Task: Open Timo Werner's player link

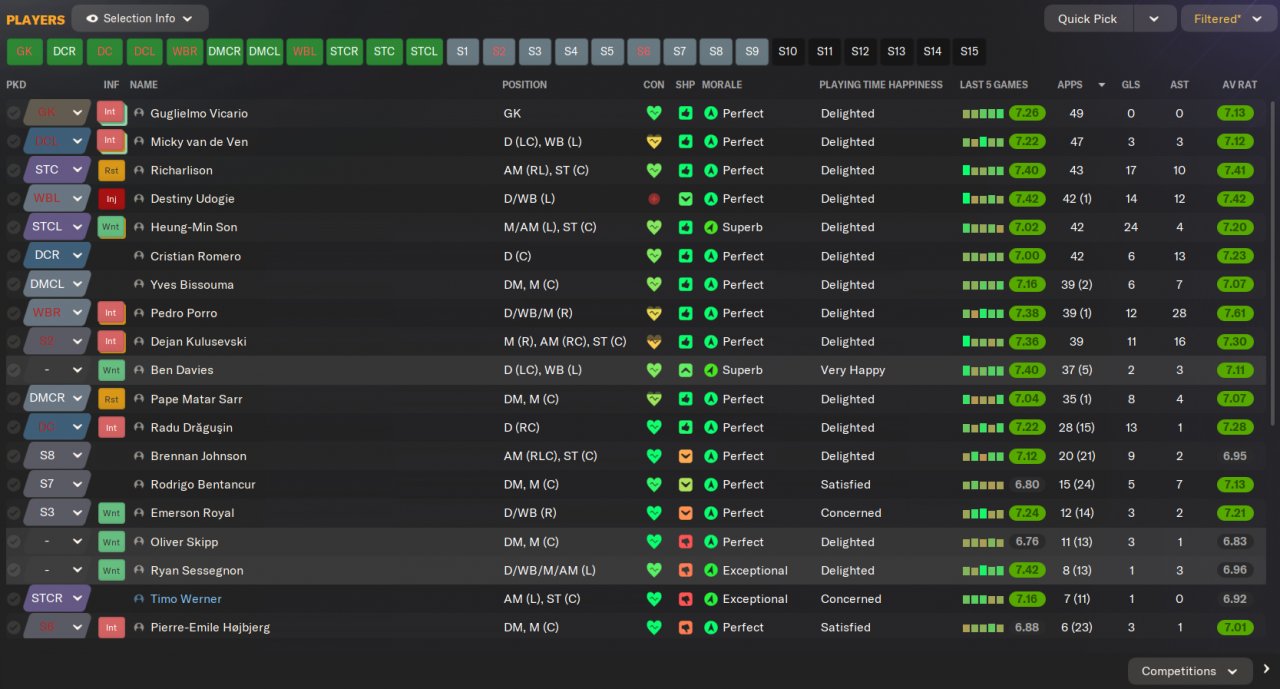Action: tap(186, 599)
